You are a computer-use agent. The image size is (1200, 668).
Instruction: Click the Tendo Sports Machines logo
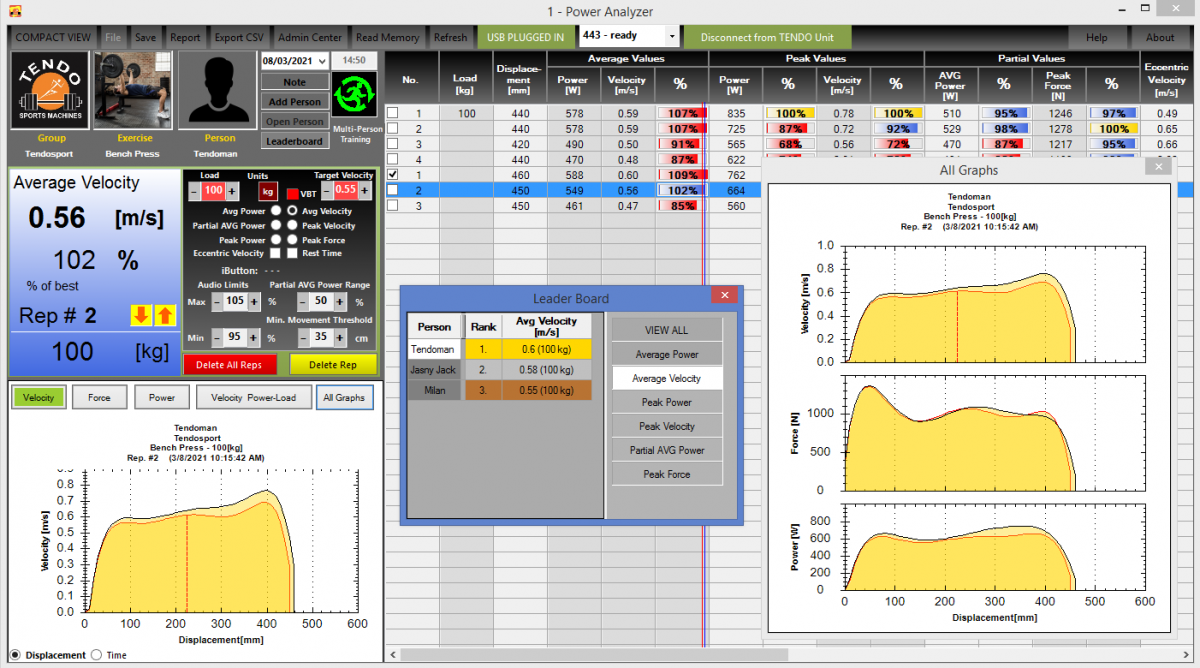point(48,90)
